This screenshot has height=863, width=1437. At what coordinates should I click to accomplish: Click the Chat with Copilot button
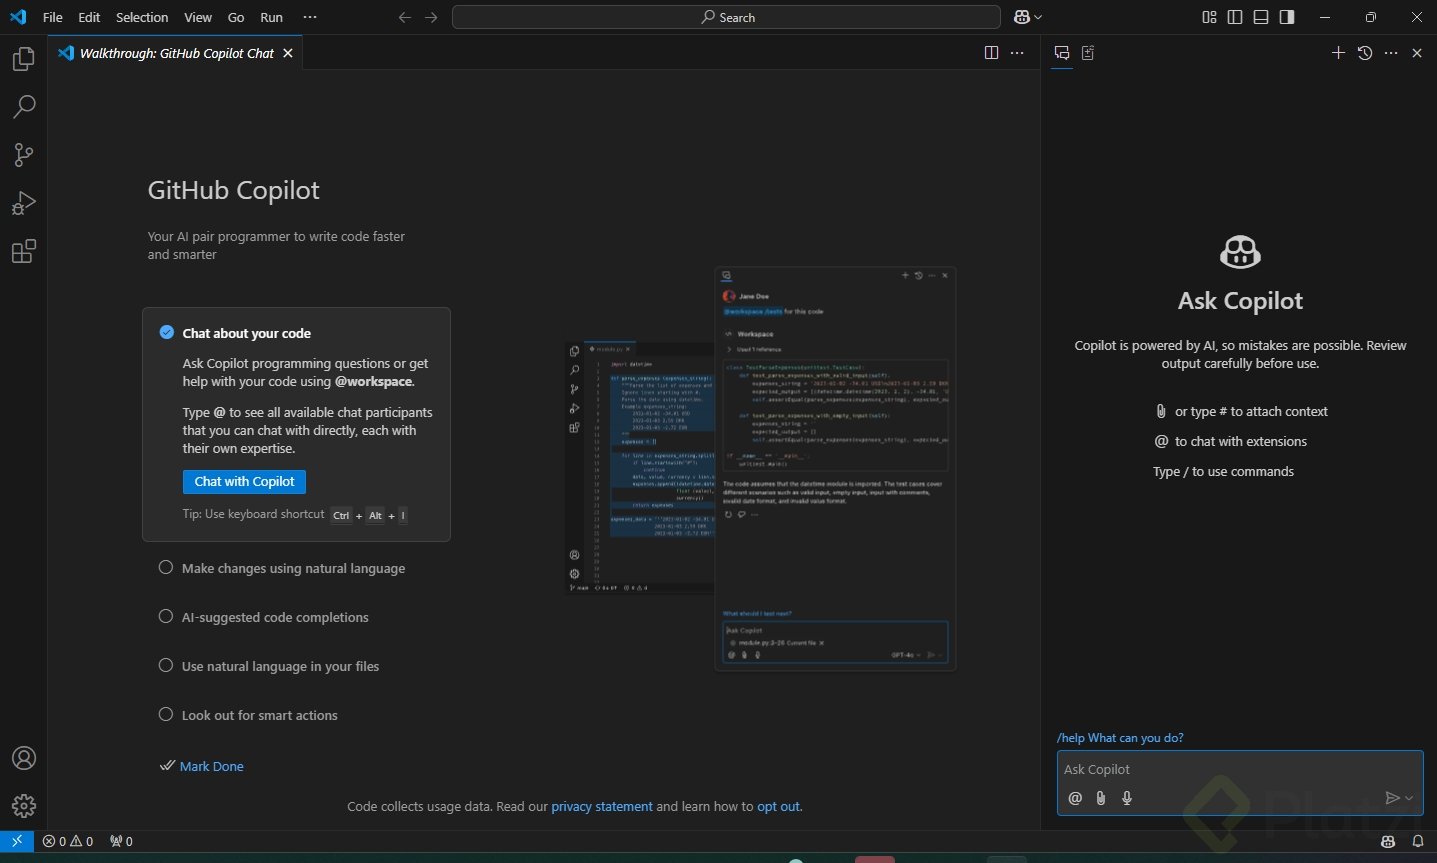click(244, 482)
